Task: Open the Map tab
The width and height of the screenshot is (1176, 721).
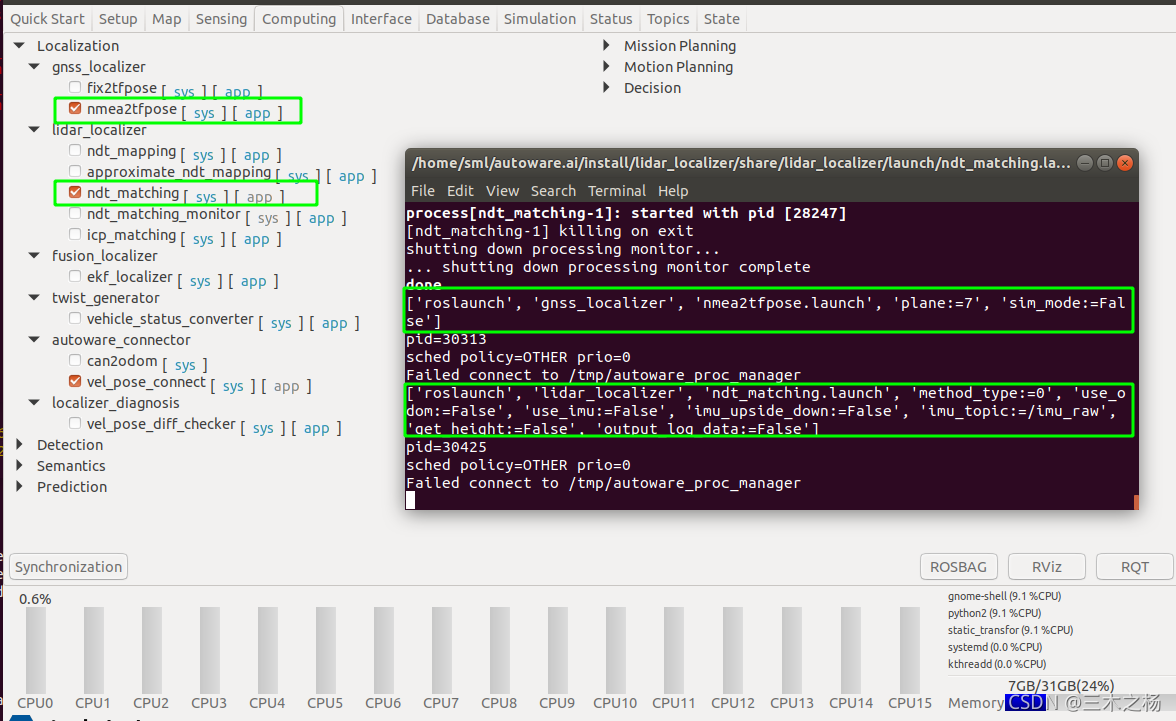Action: (166, 19)
